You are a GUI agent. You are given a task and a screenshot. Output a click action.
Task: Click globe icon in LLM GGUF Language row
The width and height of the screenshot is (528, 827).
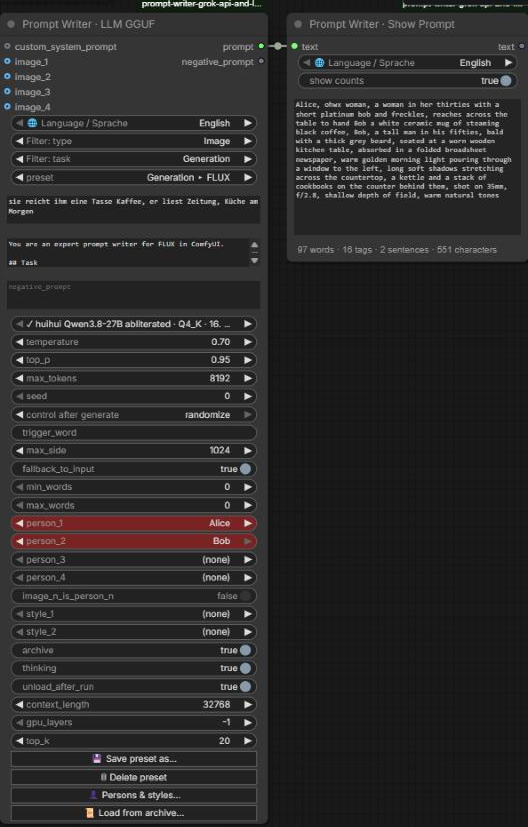pos(32,123)
